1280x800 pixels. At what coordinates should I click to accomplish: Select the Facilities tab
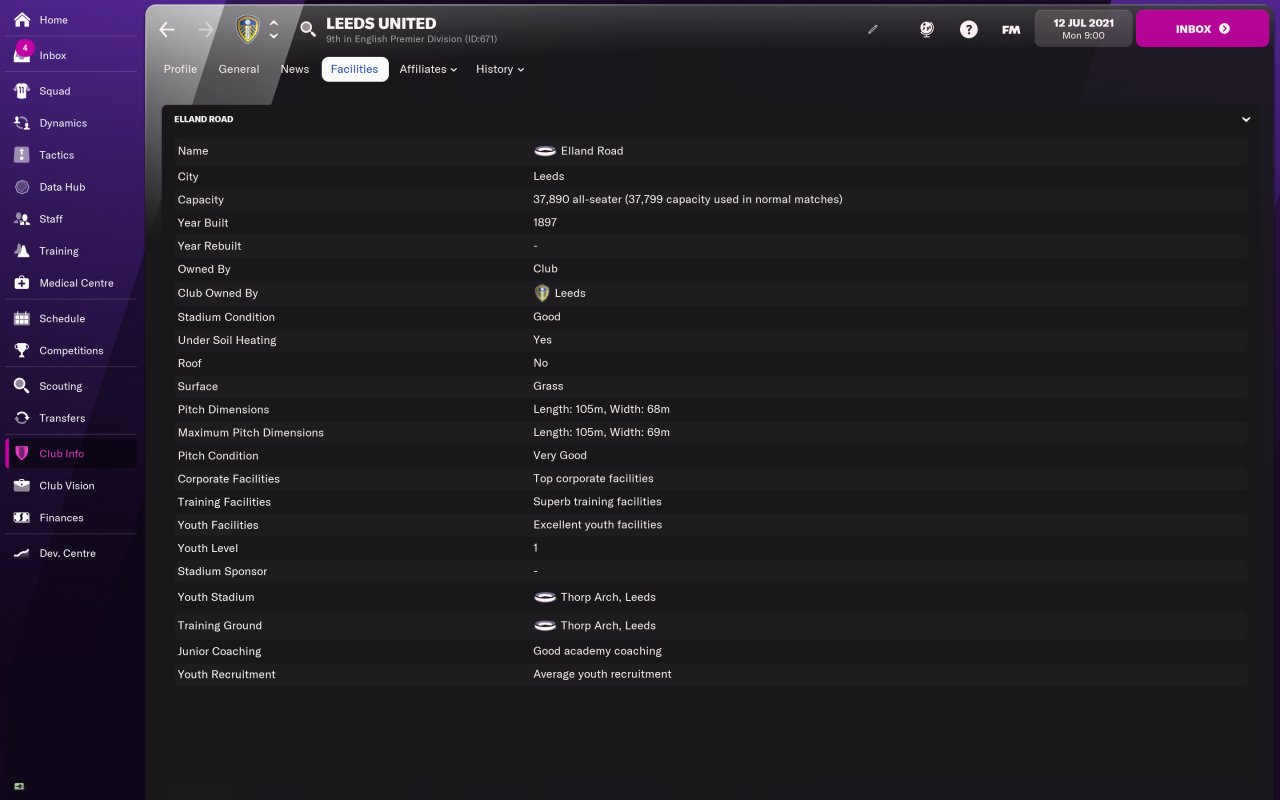(355, 69)
